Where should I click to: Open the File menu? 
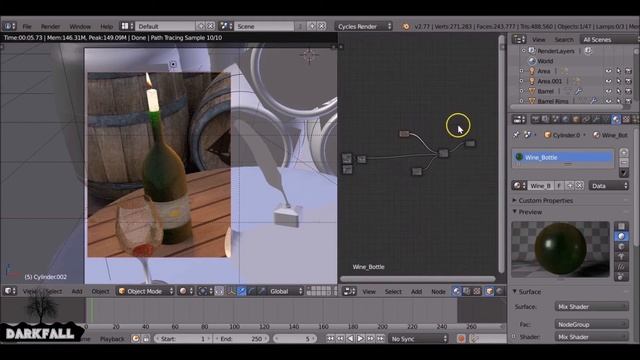[x=27, y=27]
